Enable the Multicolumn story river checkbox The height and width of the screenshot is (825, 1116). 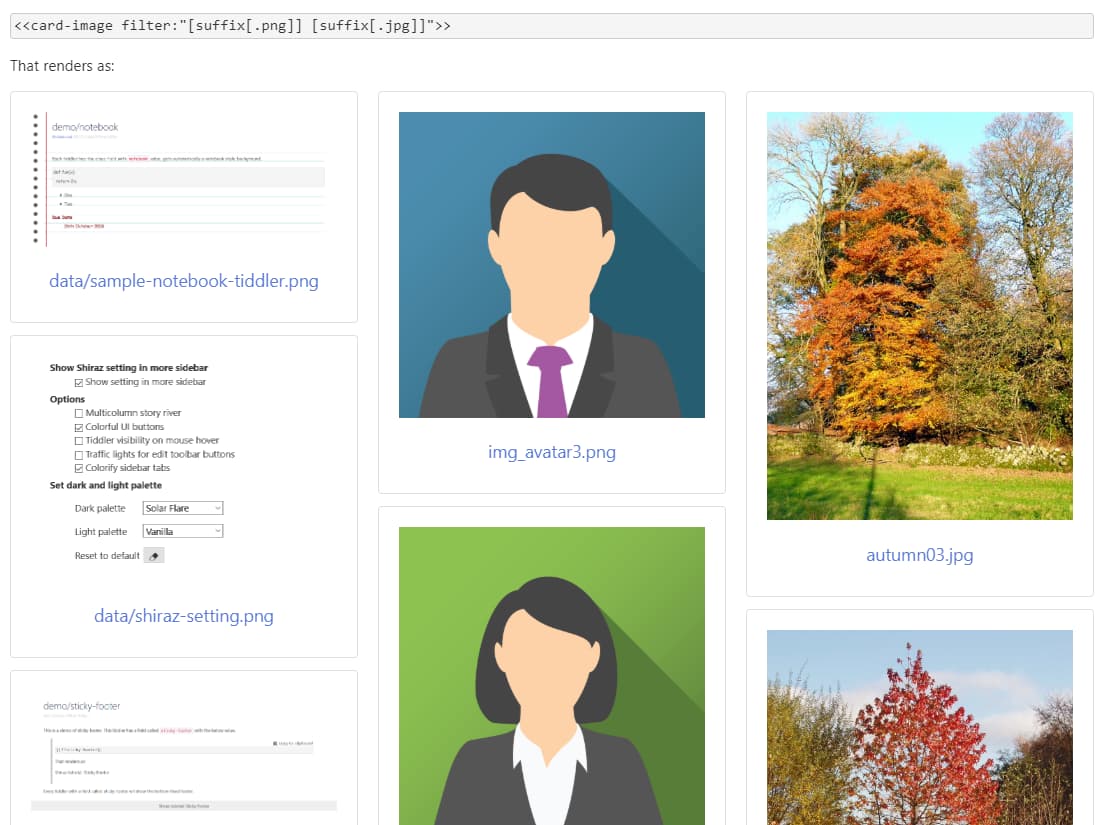coord(79,413)
